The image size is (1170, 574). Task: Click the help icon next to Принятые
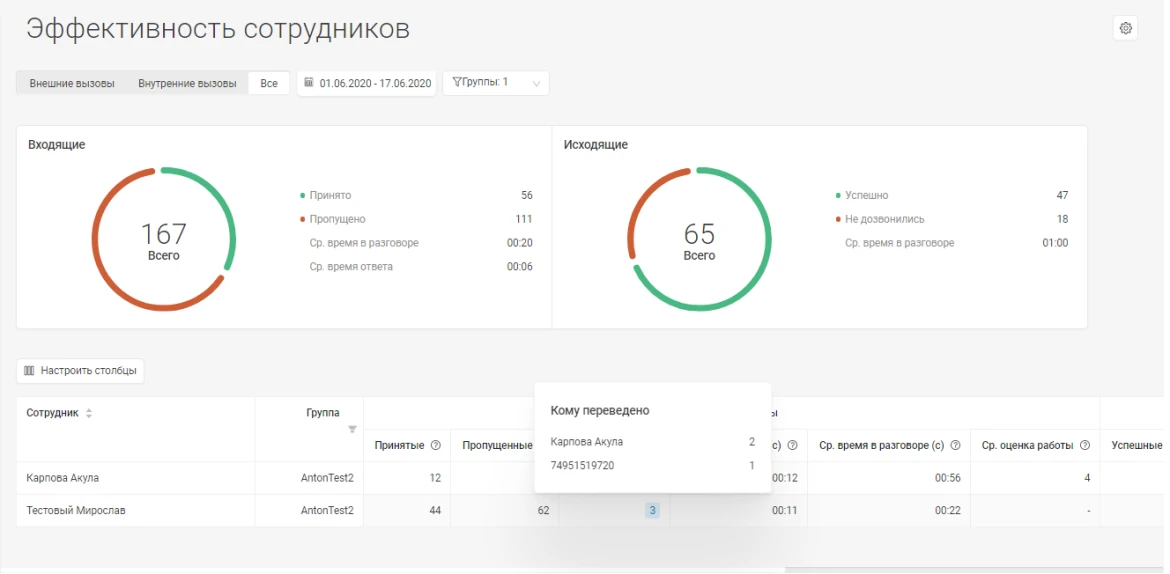435,446
